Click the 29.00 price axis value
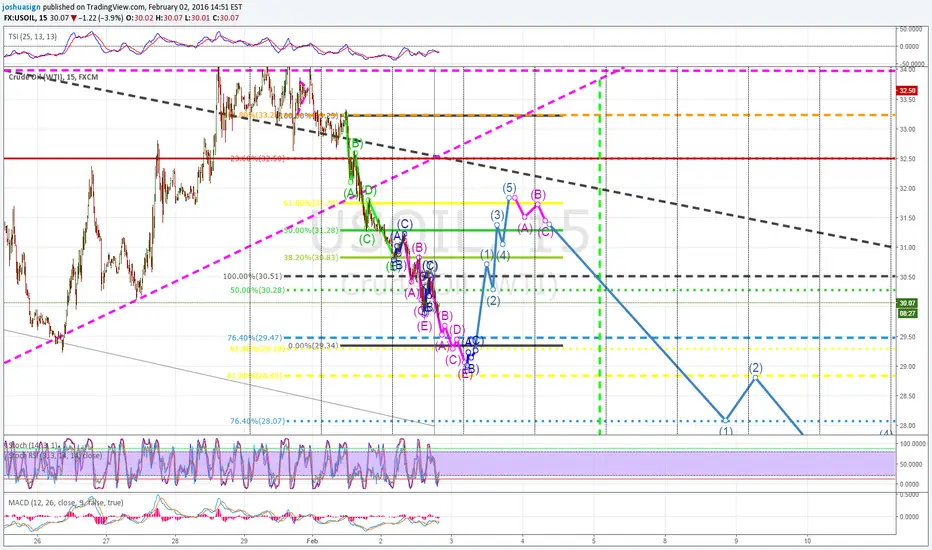Viewport: 932px width, 550px height. [x=907, y=366]
